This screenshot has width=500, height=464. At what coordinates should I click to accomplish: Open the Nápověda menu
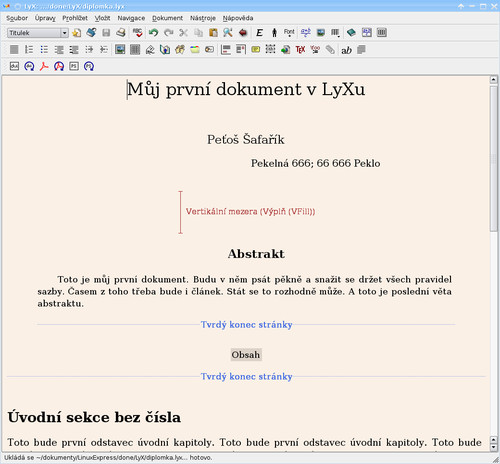point(238,18)
